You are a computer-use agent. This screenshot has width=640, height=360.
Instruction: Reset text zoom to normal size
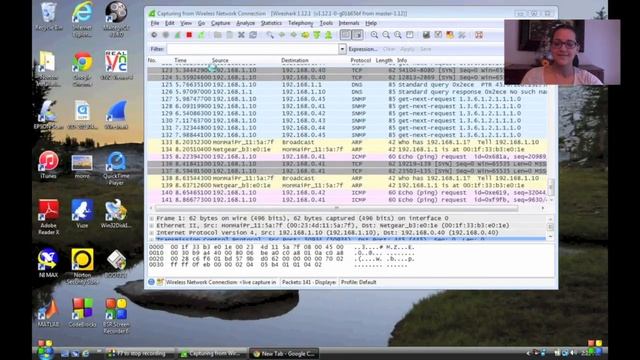(398, 35)
